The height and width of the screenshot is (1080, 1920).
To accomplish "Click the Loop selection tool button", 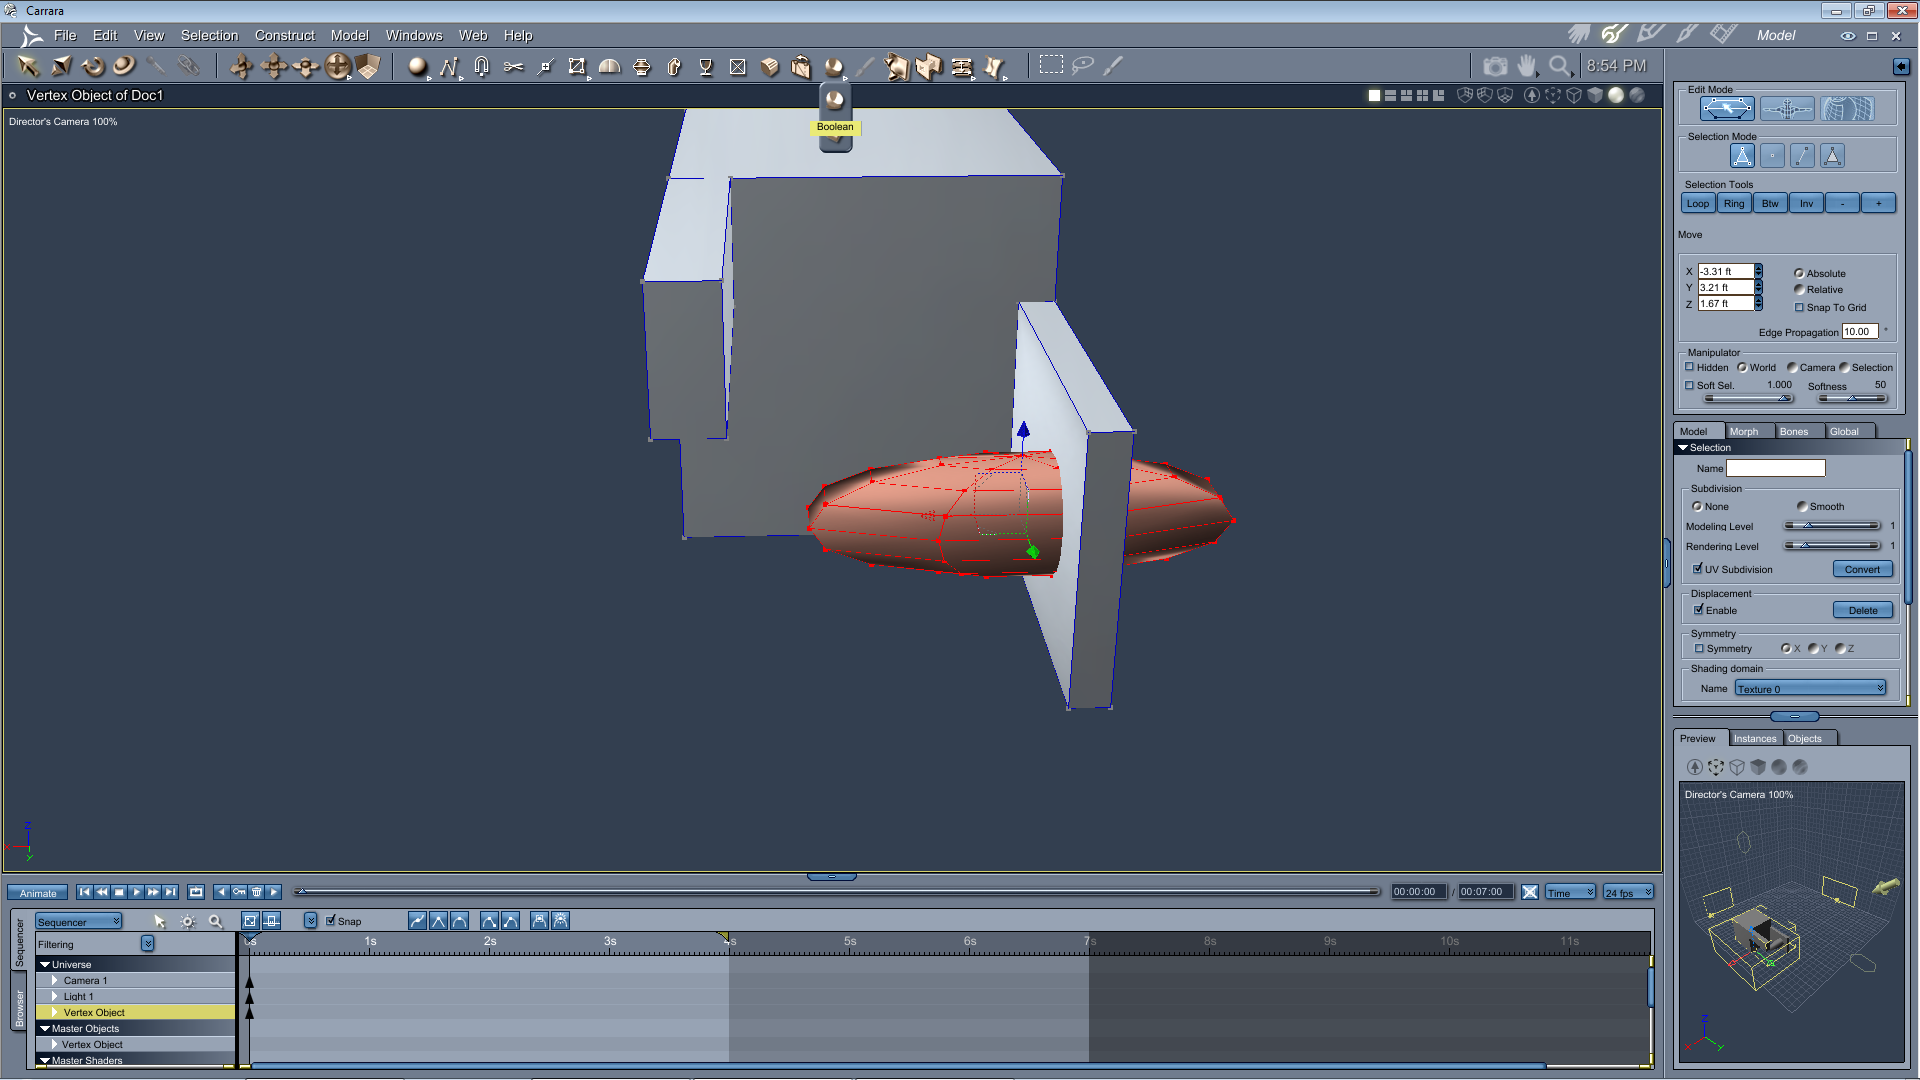I will pos(1698,204).
